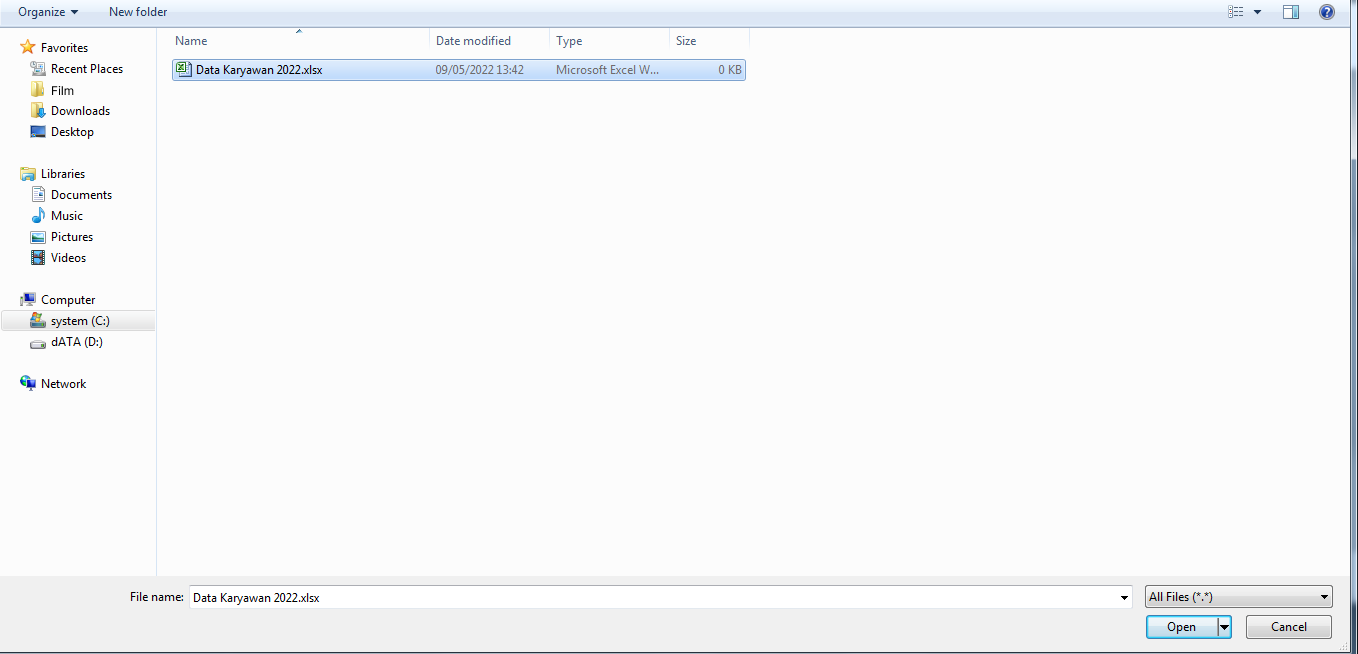Expand the Open button split arrow
1358x654 pixels.
pos(1224,627)
